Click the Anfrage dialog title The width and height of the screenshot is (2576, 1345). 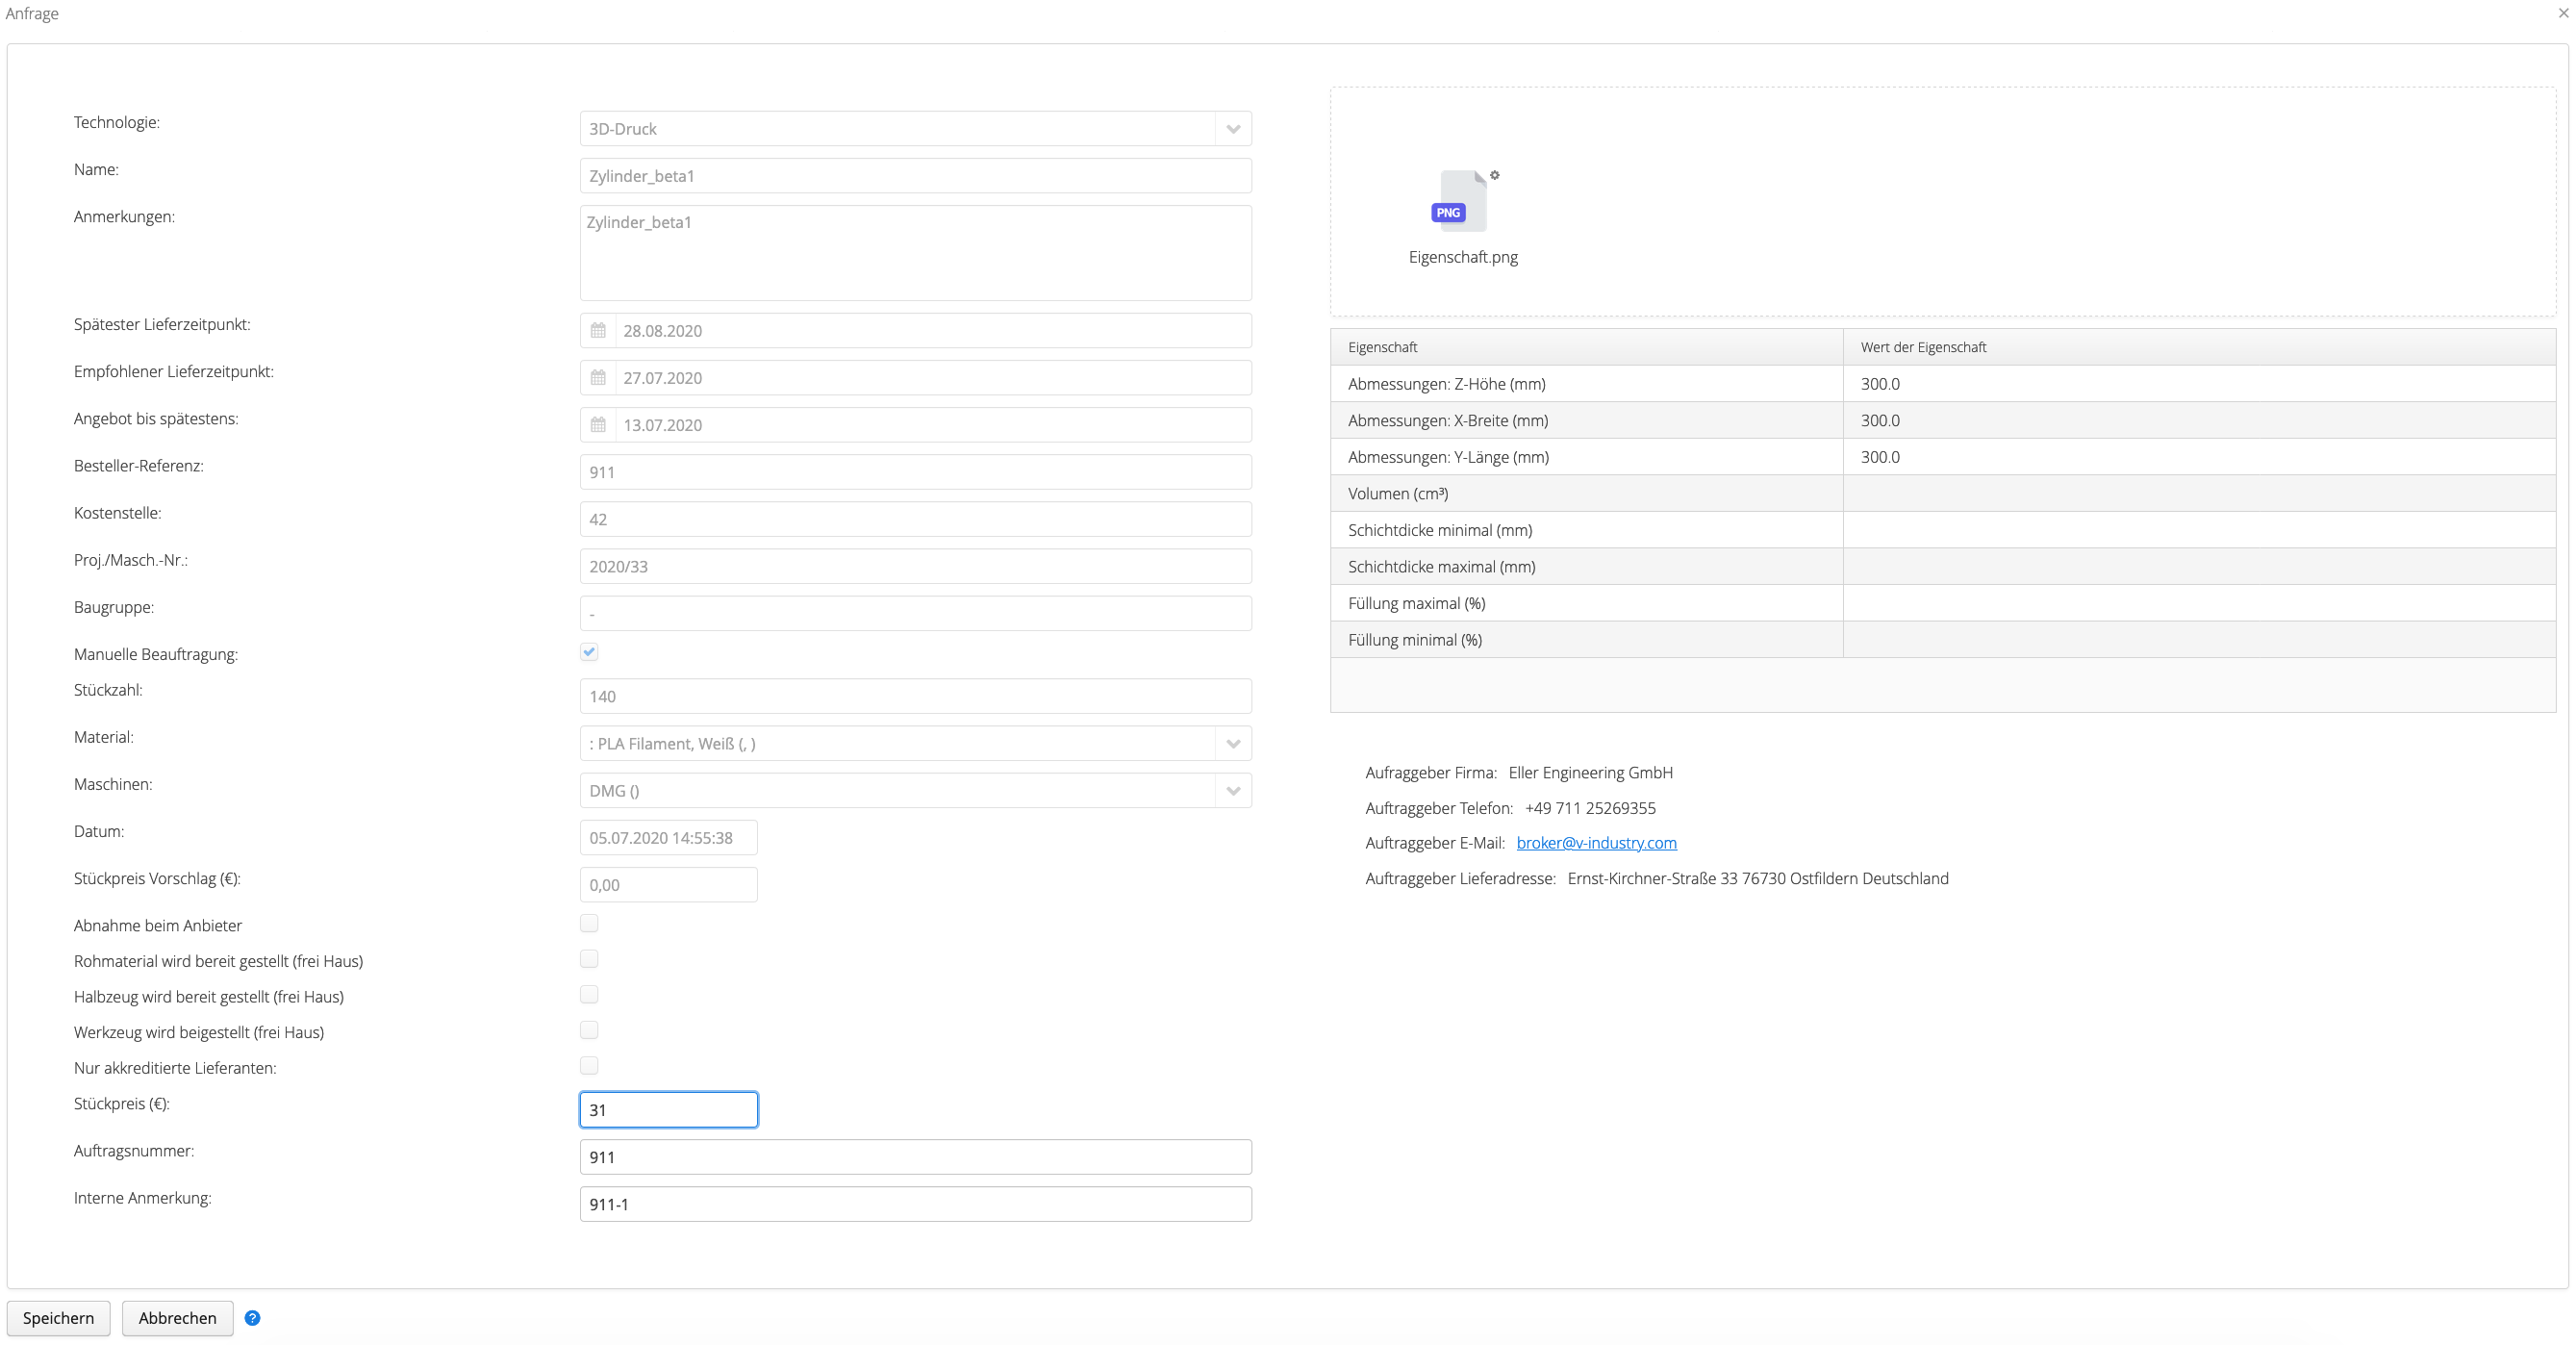click(x=32, y=13)
